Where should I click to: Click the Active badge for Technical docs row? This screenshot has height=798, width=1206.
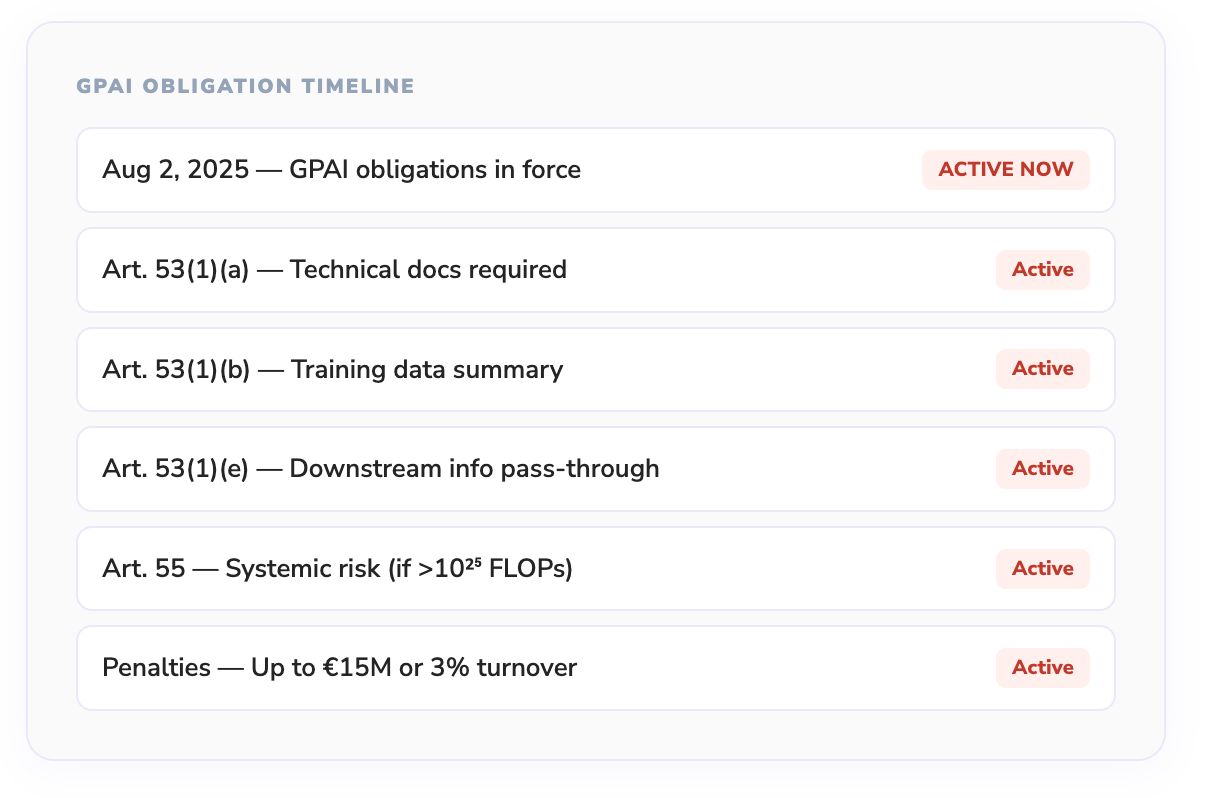(1042, 269)
